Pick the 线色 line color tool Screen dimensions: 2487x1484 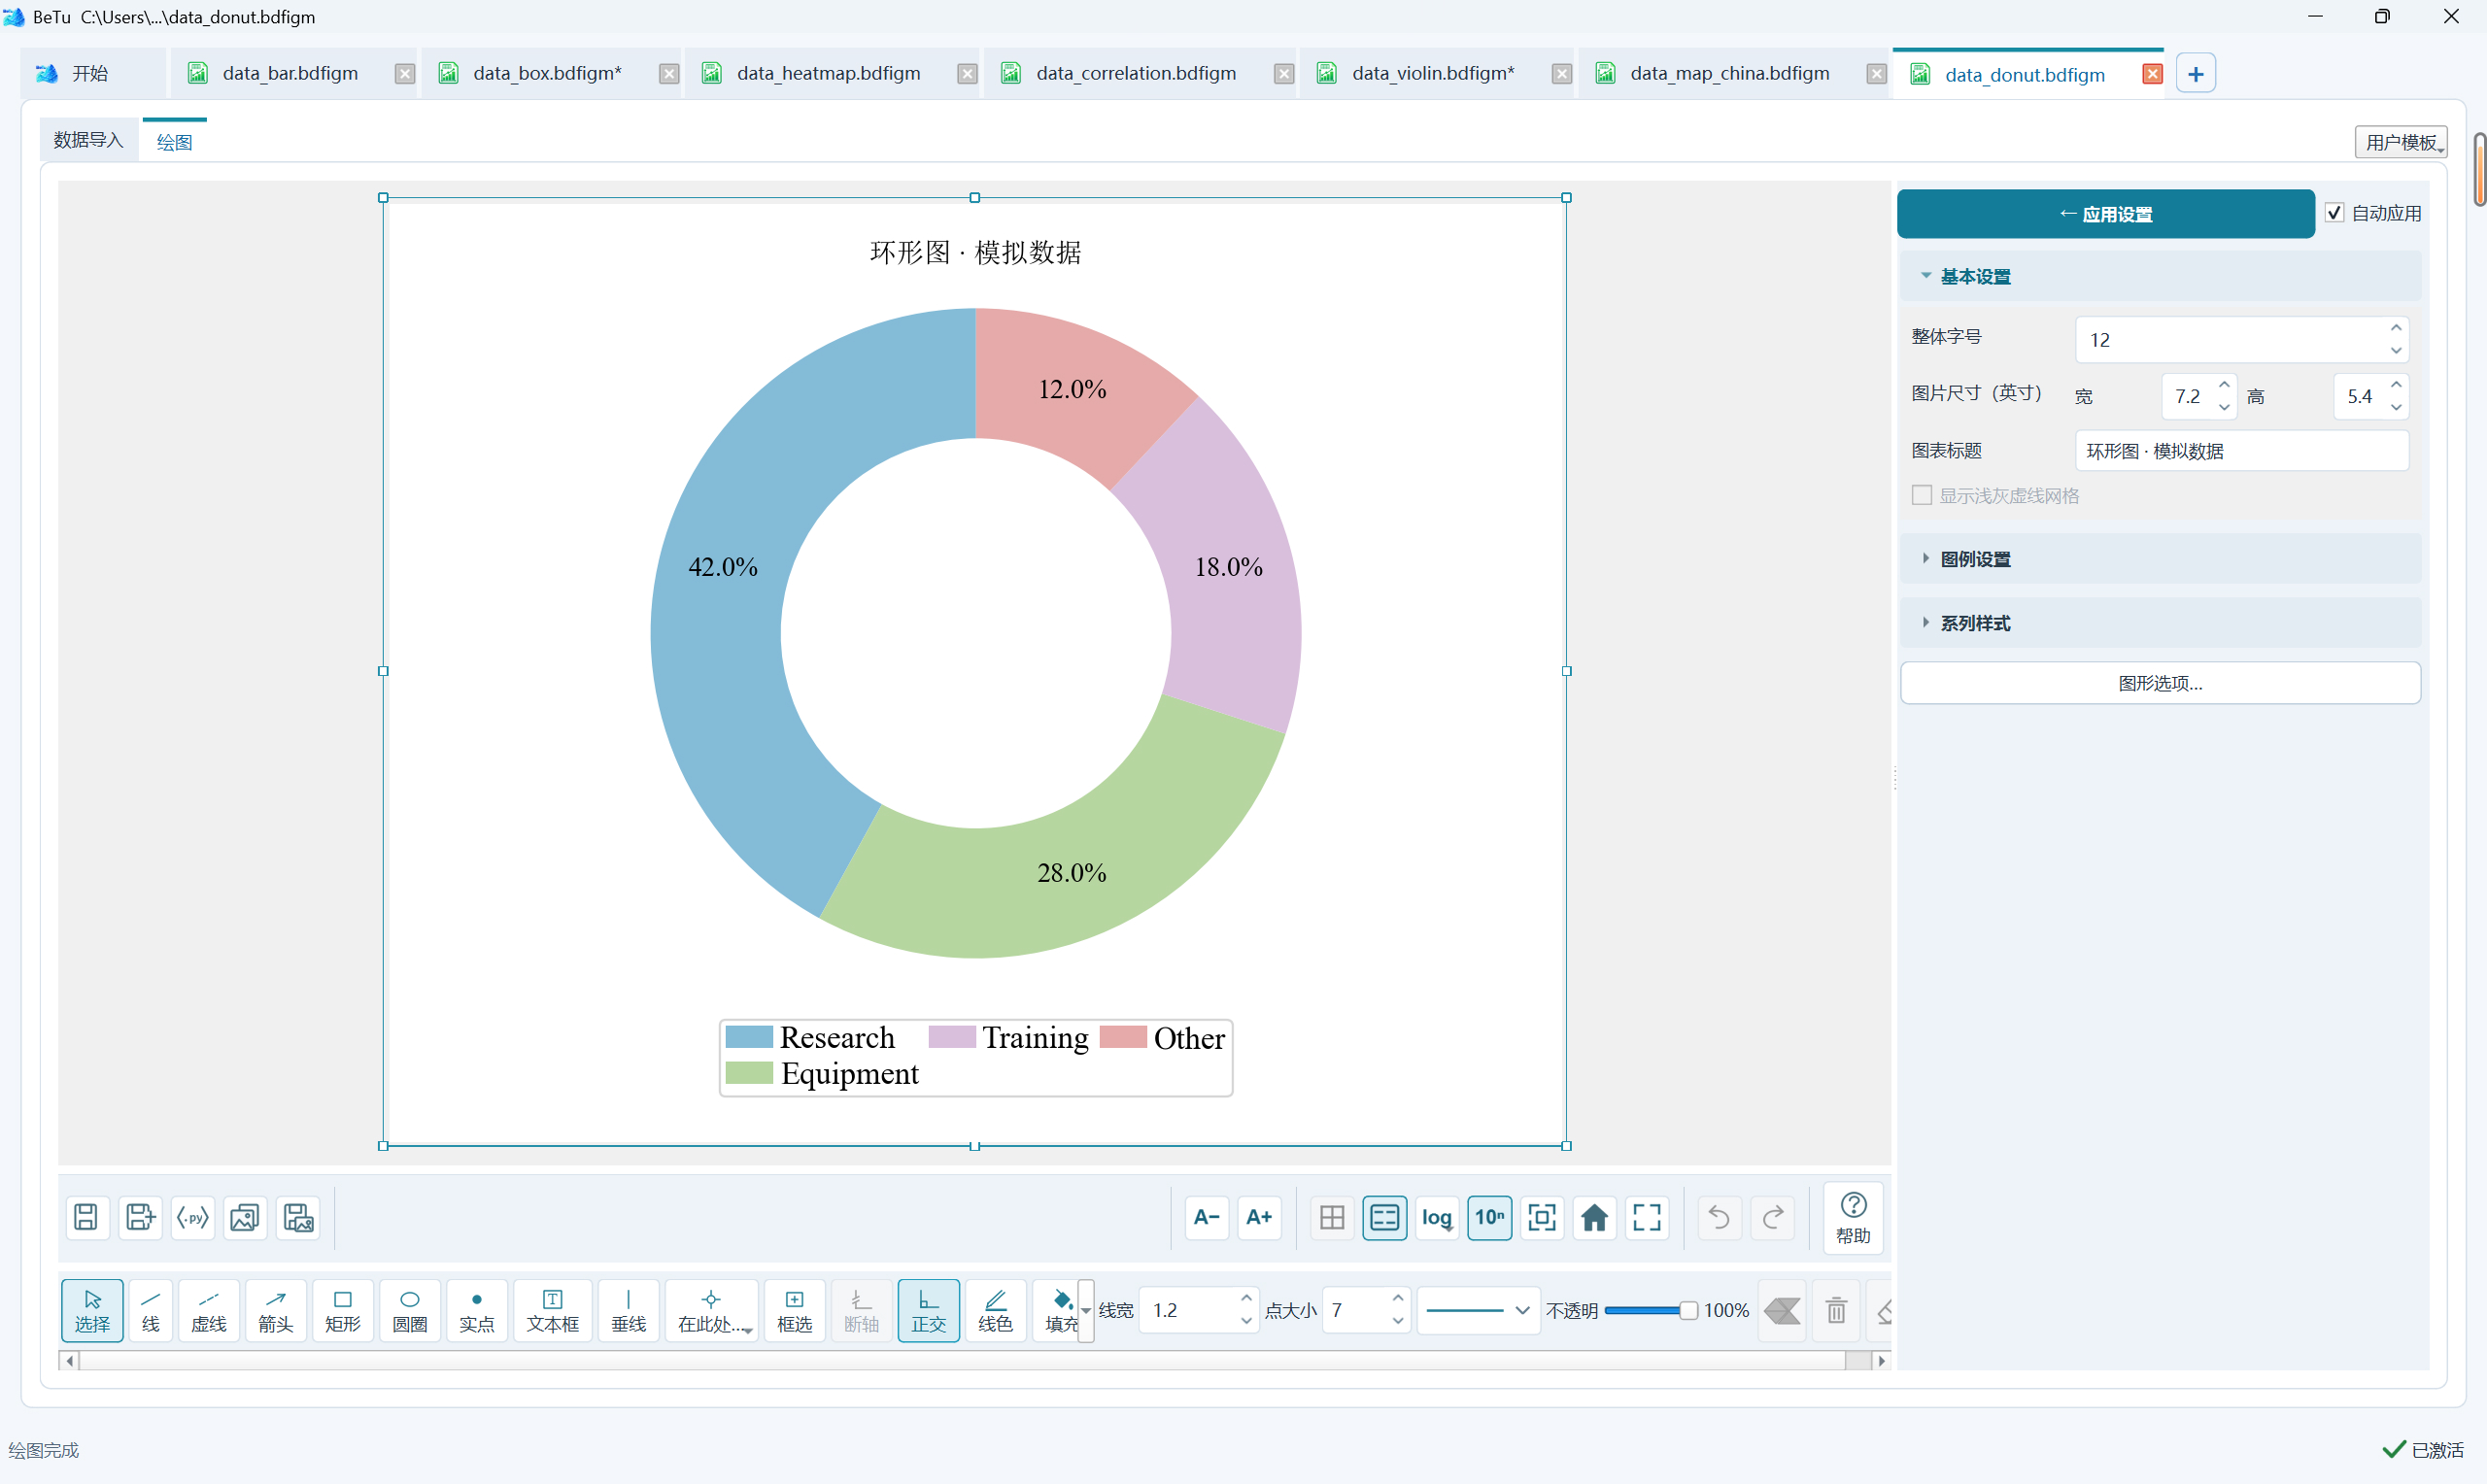click(995, 1310)
